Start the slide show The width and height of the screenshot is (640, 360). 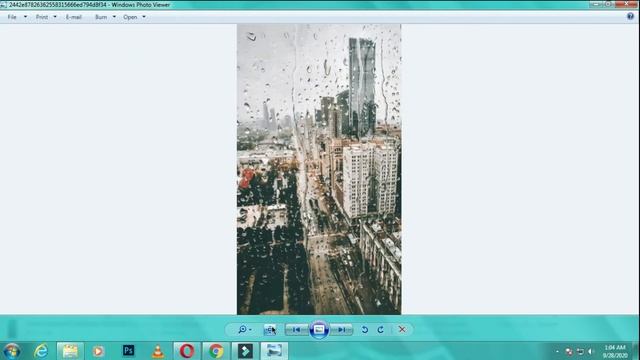pyautogui.click(x=319, y=329)
